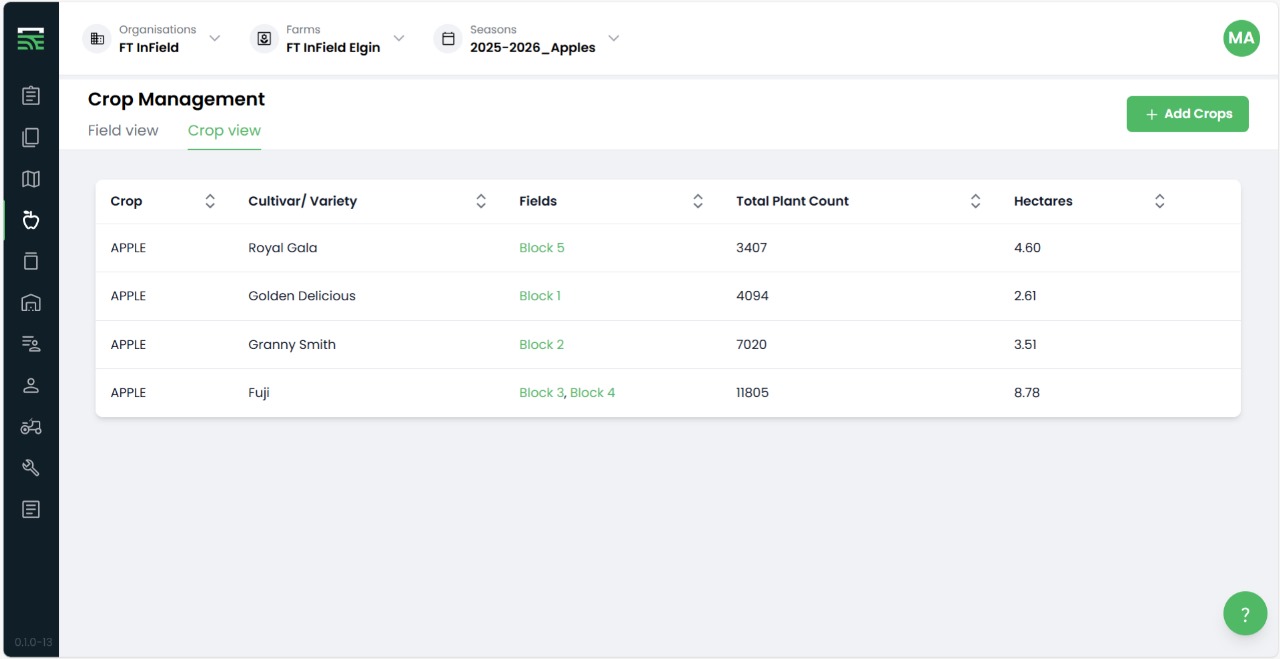Select the apple crop sidebar icon
This screenshot has width=1280, height=659.
pyautogui.click(x=31, y=220)
